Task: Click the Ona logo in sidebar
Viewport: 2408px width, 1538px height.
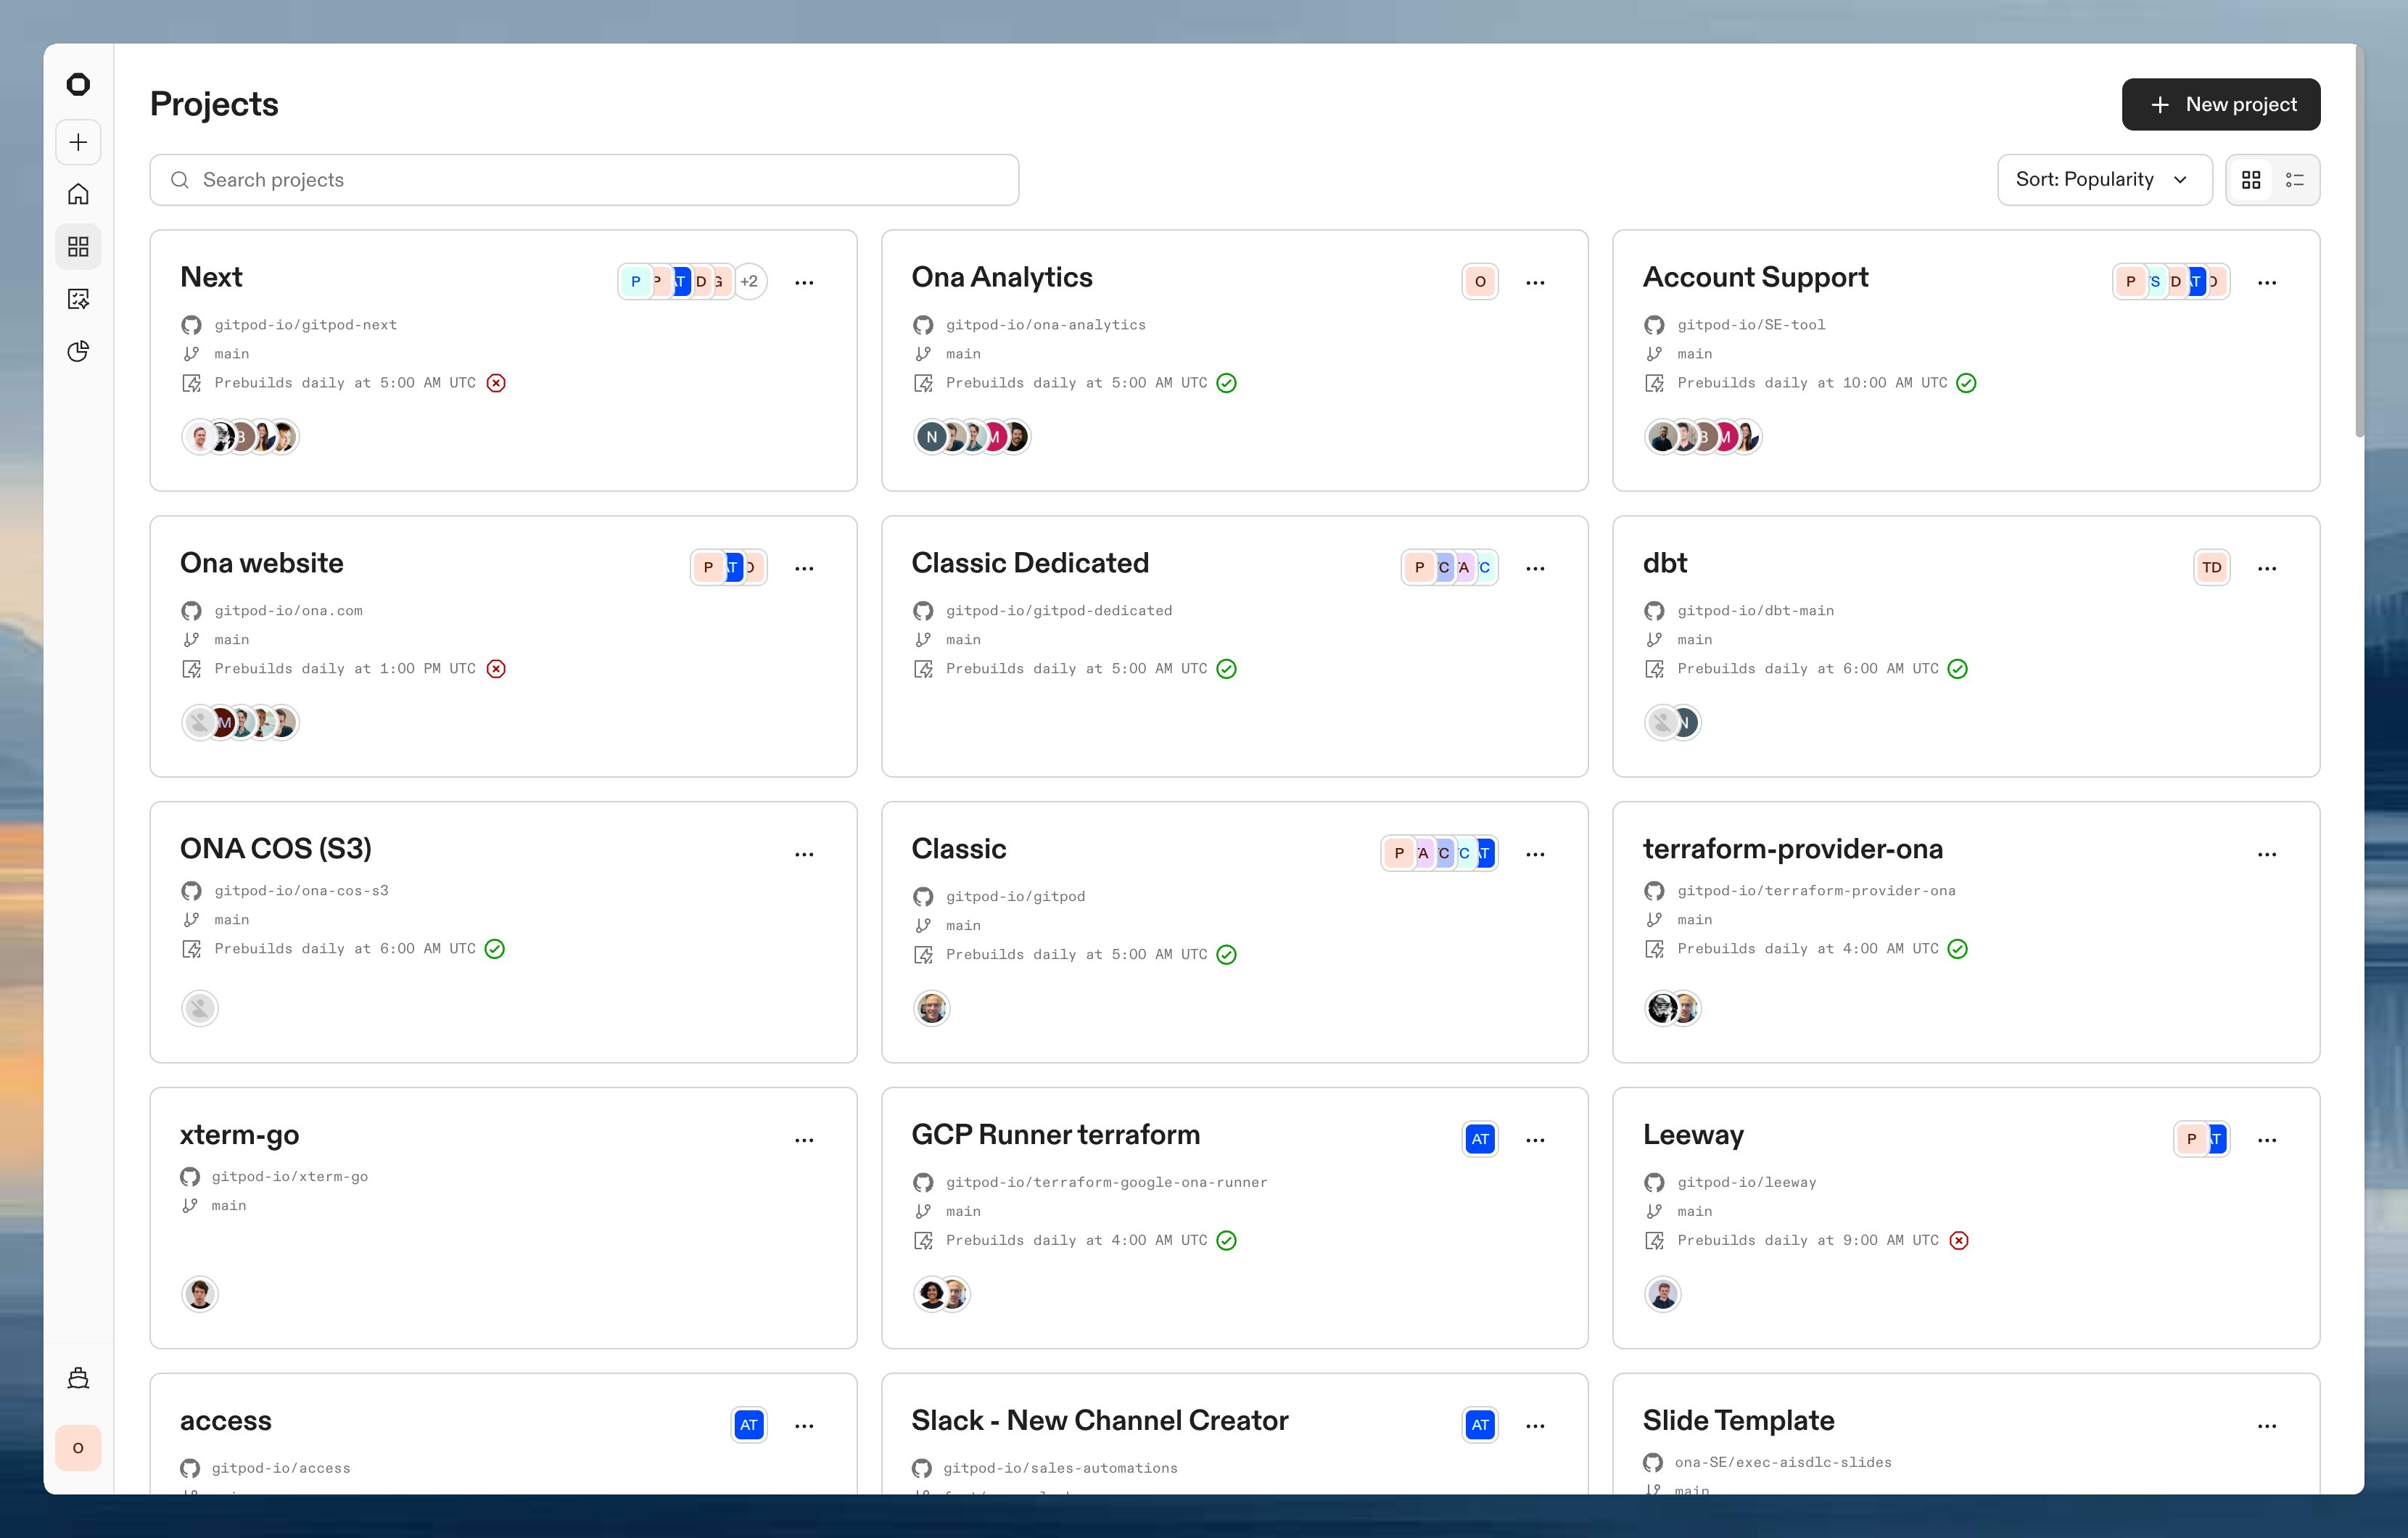Action: coord(78,85)
